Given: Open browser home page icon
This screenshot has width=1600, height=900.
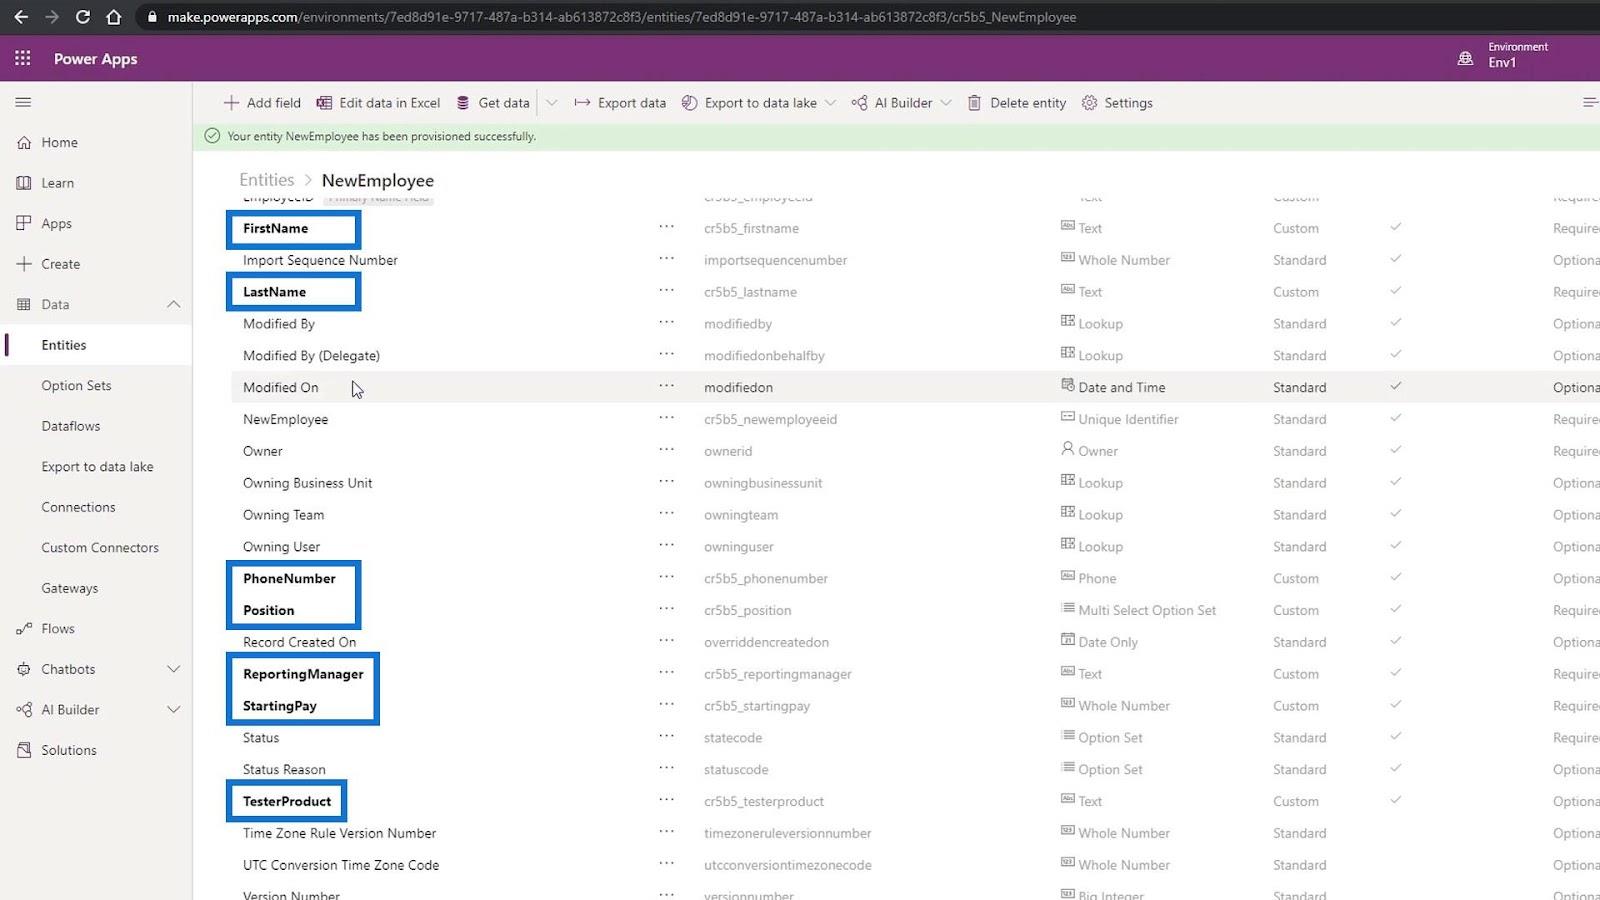Looking at the screenshot, I should click(114, 17).
